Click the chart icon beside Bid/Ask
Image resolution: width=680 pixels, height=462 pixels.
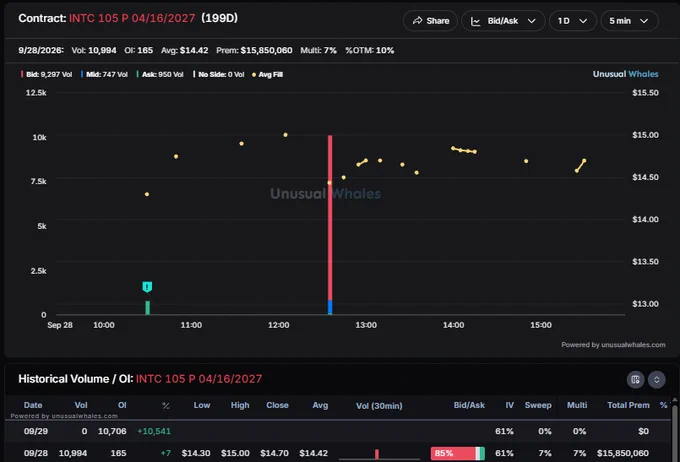tap(475, 21)
